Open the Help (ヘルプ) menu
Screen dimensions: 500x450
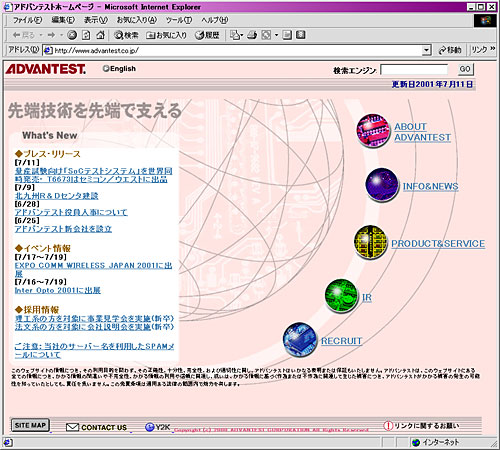click(x=215, y=20)
